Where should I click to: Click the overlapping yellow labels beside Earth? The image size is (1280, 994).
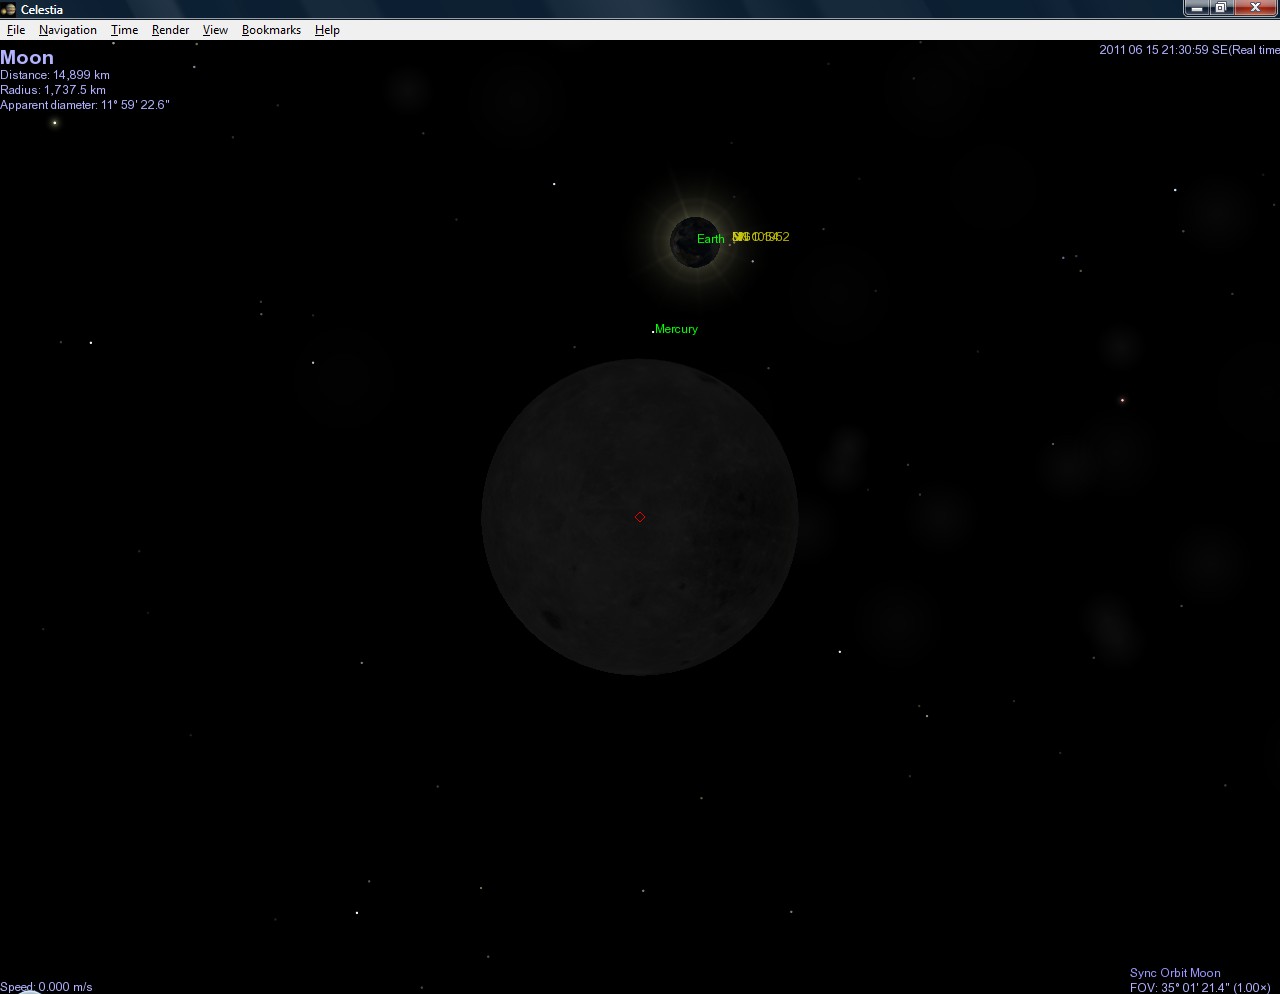pos(761,237)
